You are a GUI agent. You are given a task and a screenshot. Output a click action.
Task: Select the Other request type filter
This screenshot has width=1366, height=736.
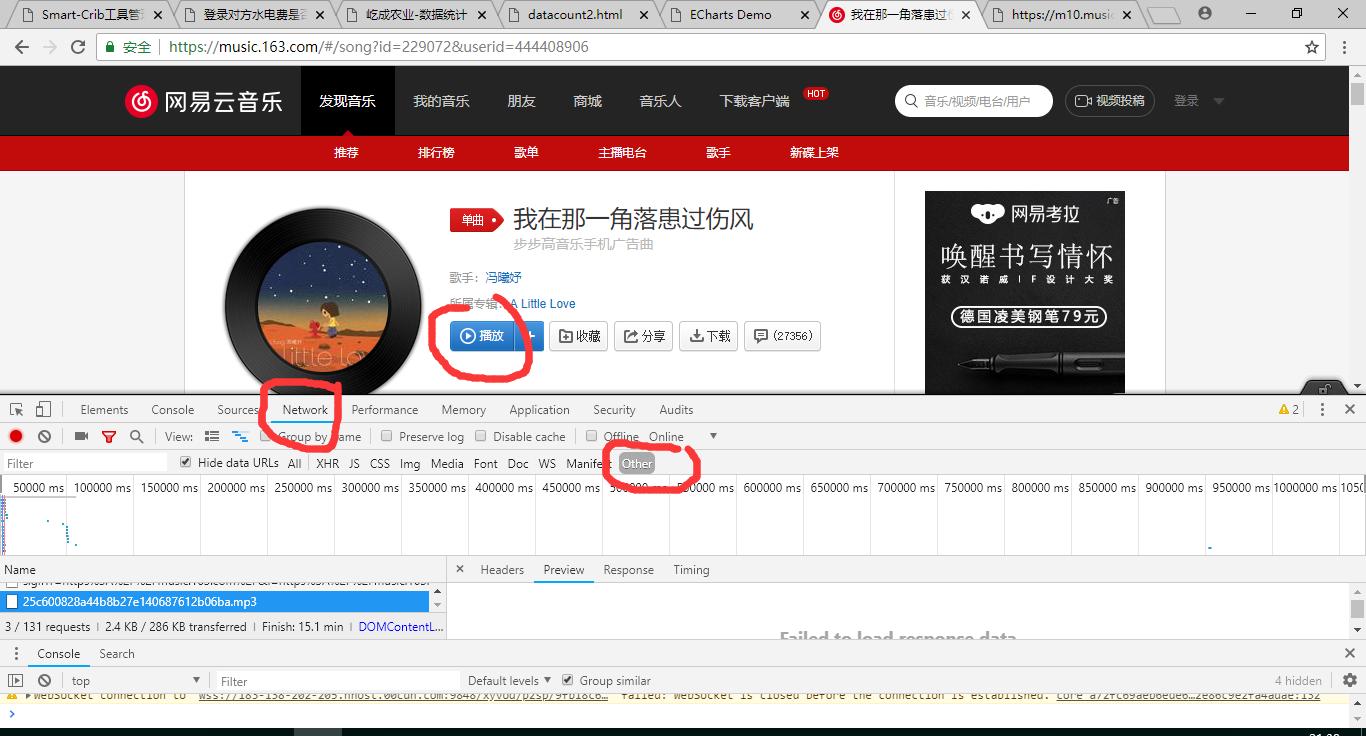coord(636,463)
